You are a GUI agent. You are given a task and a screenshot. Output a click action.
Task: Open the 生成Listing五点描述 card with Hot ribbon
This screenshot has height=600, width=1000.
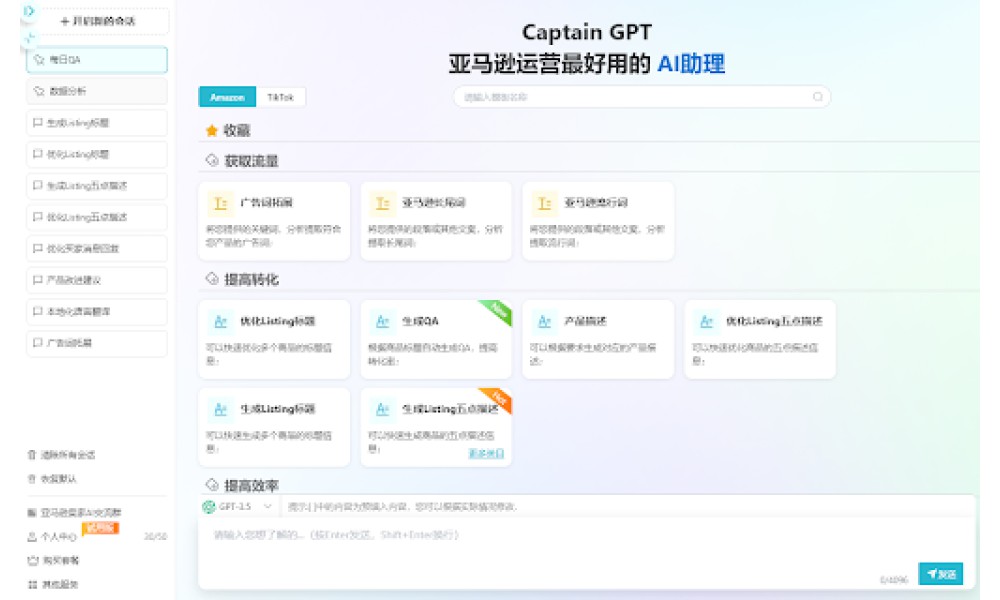[x=436, y=427]
